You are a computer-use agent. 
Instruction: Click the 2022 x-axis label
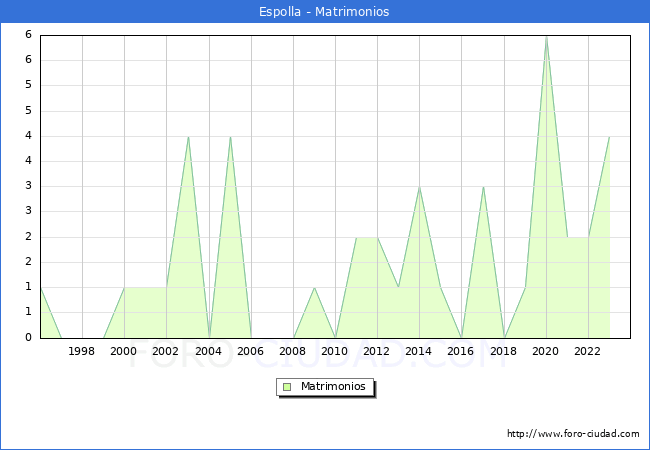click(587, 351)
